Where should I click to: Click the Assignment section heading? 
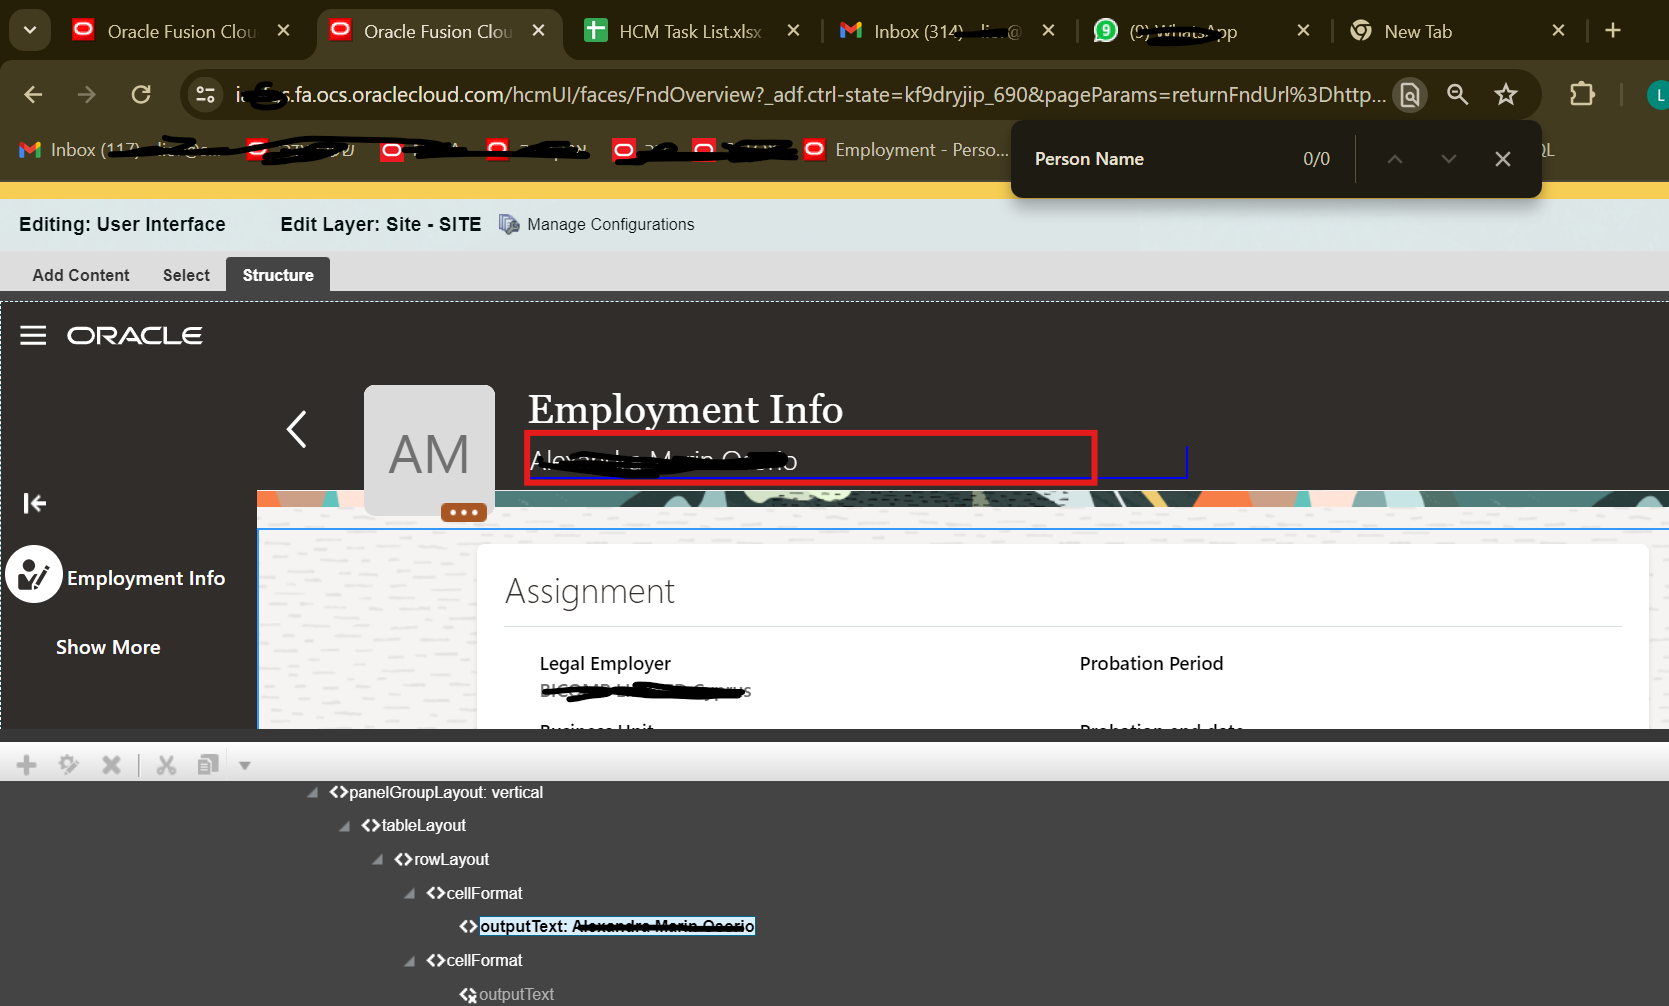pos(590,591)
